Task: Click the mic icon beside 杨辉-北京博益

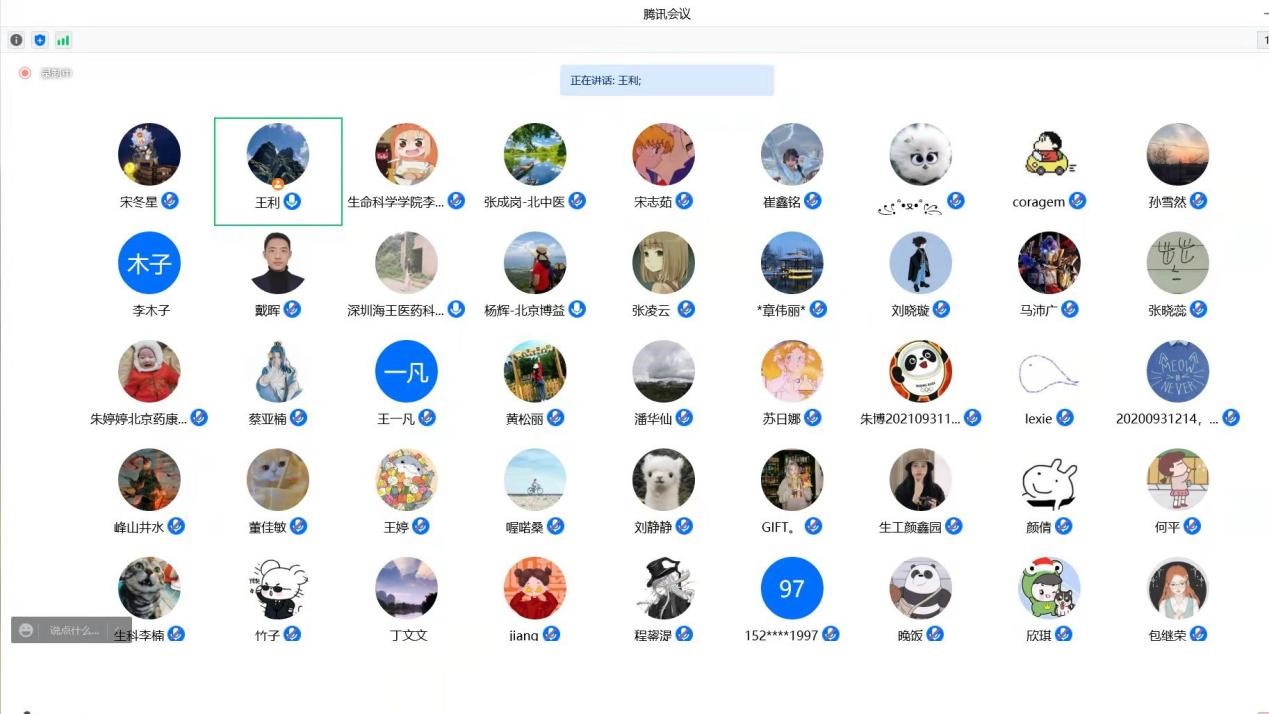Action: [577, 309]
